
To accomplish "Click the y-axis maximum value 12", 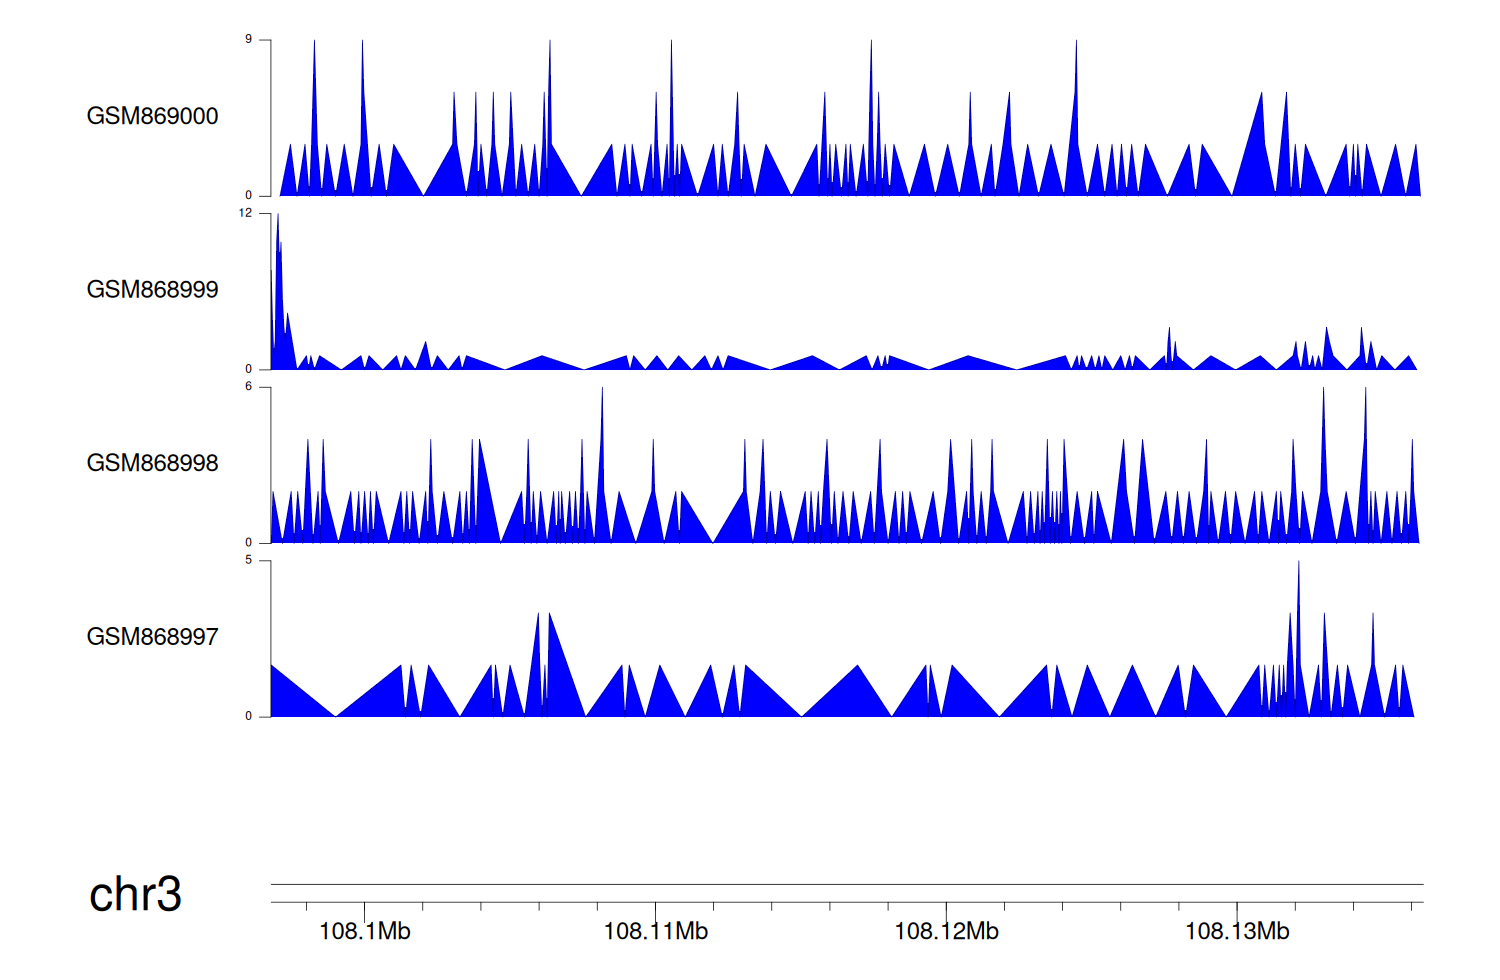I will pos(245,213).
